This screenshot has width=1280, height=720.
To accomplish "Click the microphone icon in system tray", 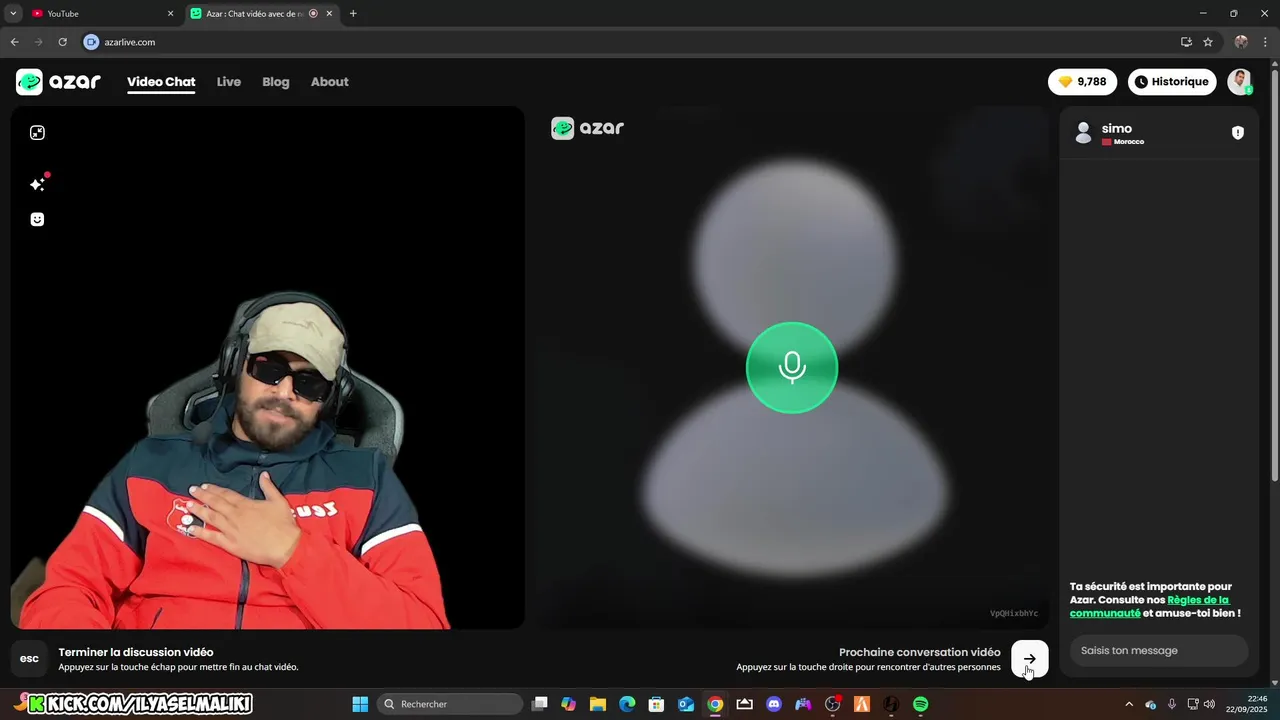I will click(1172, 704).
